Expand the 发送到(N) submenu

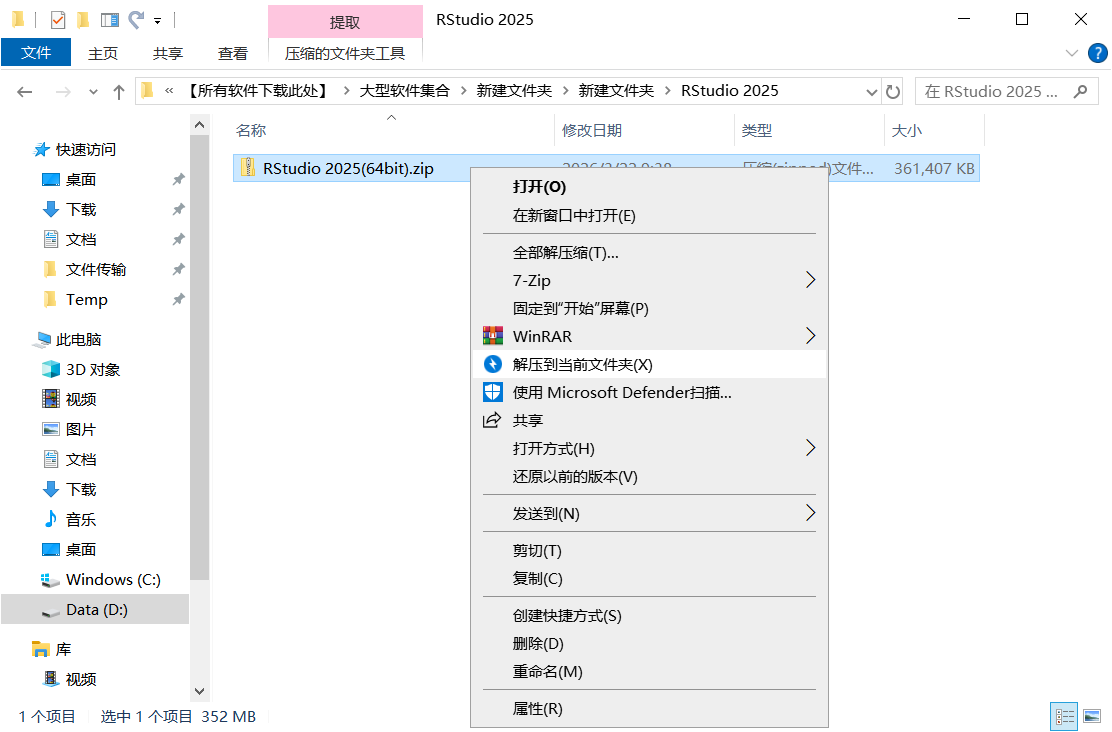[x=649, y=514]
